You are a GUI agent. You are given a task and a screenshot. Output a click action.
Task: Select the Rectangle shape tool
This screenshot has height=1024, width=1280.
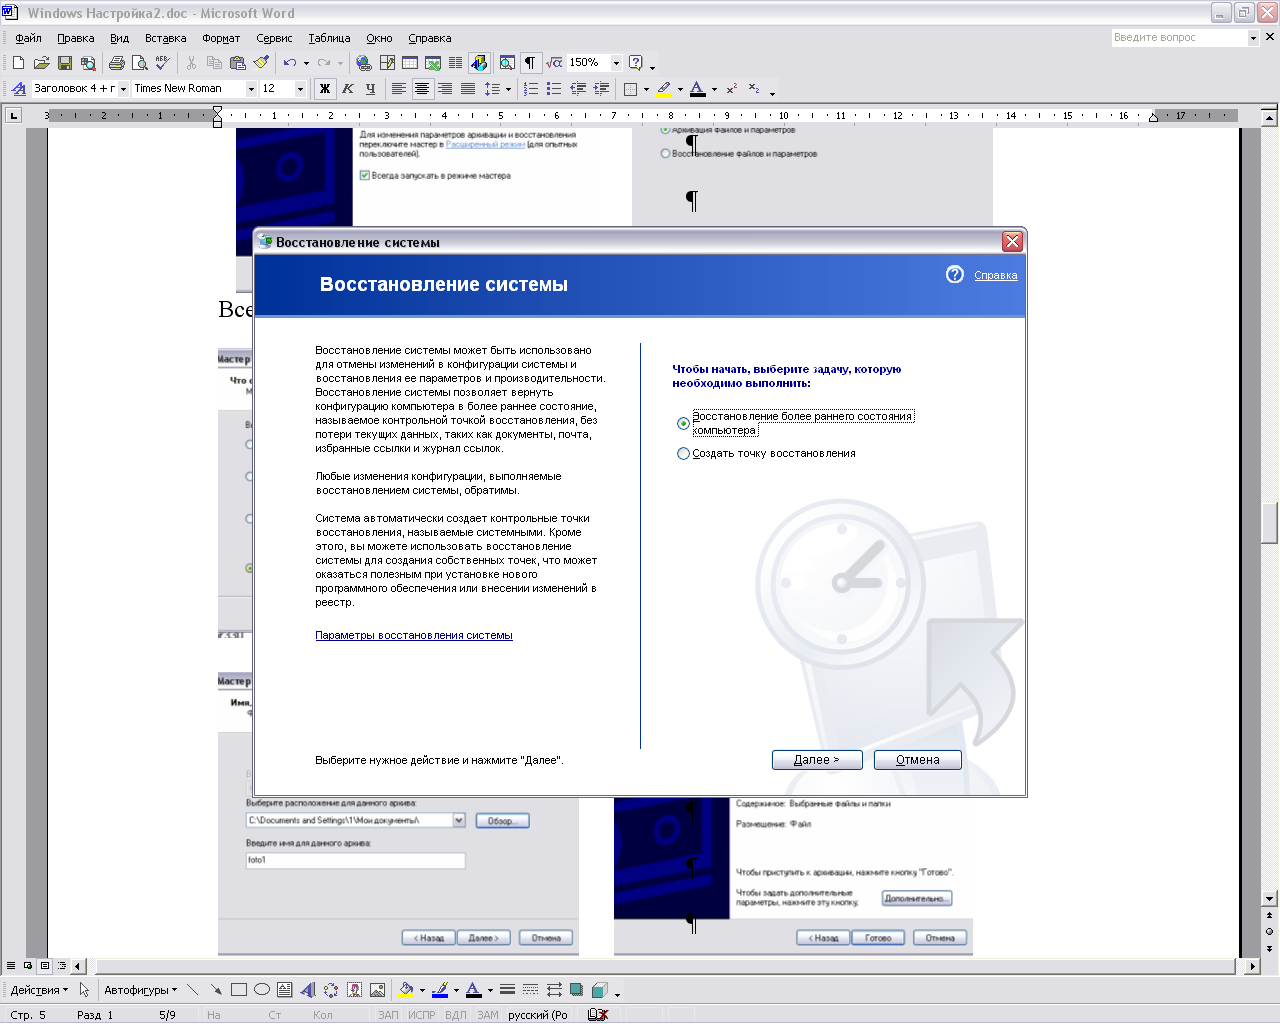pyautogui.click(x=239, y=990)
